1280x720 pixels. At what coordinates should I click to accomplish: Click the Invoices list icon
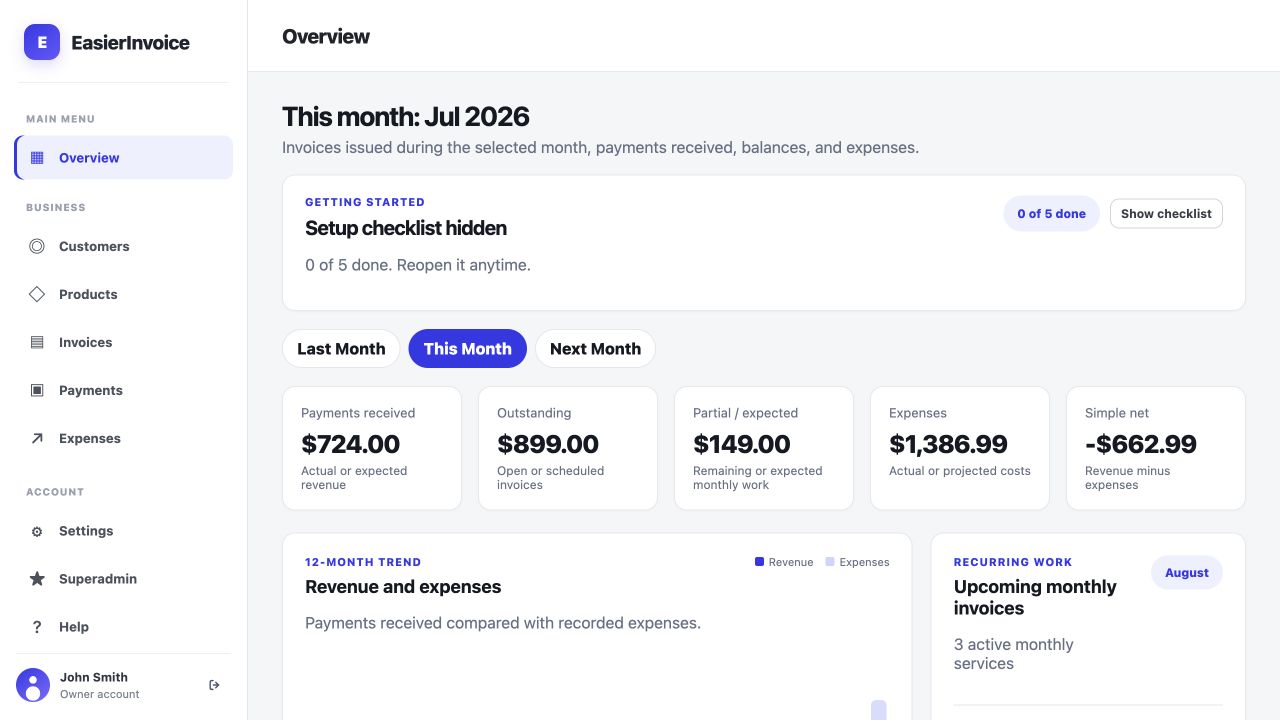pyautogui.click(x=37, y=342)
